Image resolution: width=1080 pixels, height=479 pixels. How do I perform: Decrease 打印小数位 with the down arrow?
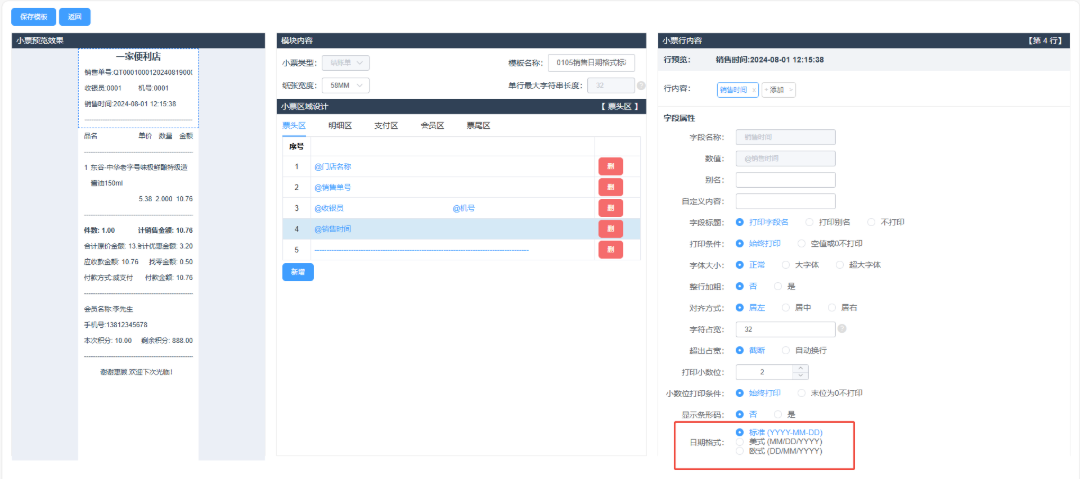[x=799, y=376]
